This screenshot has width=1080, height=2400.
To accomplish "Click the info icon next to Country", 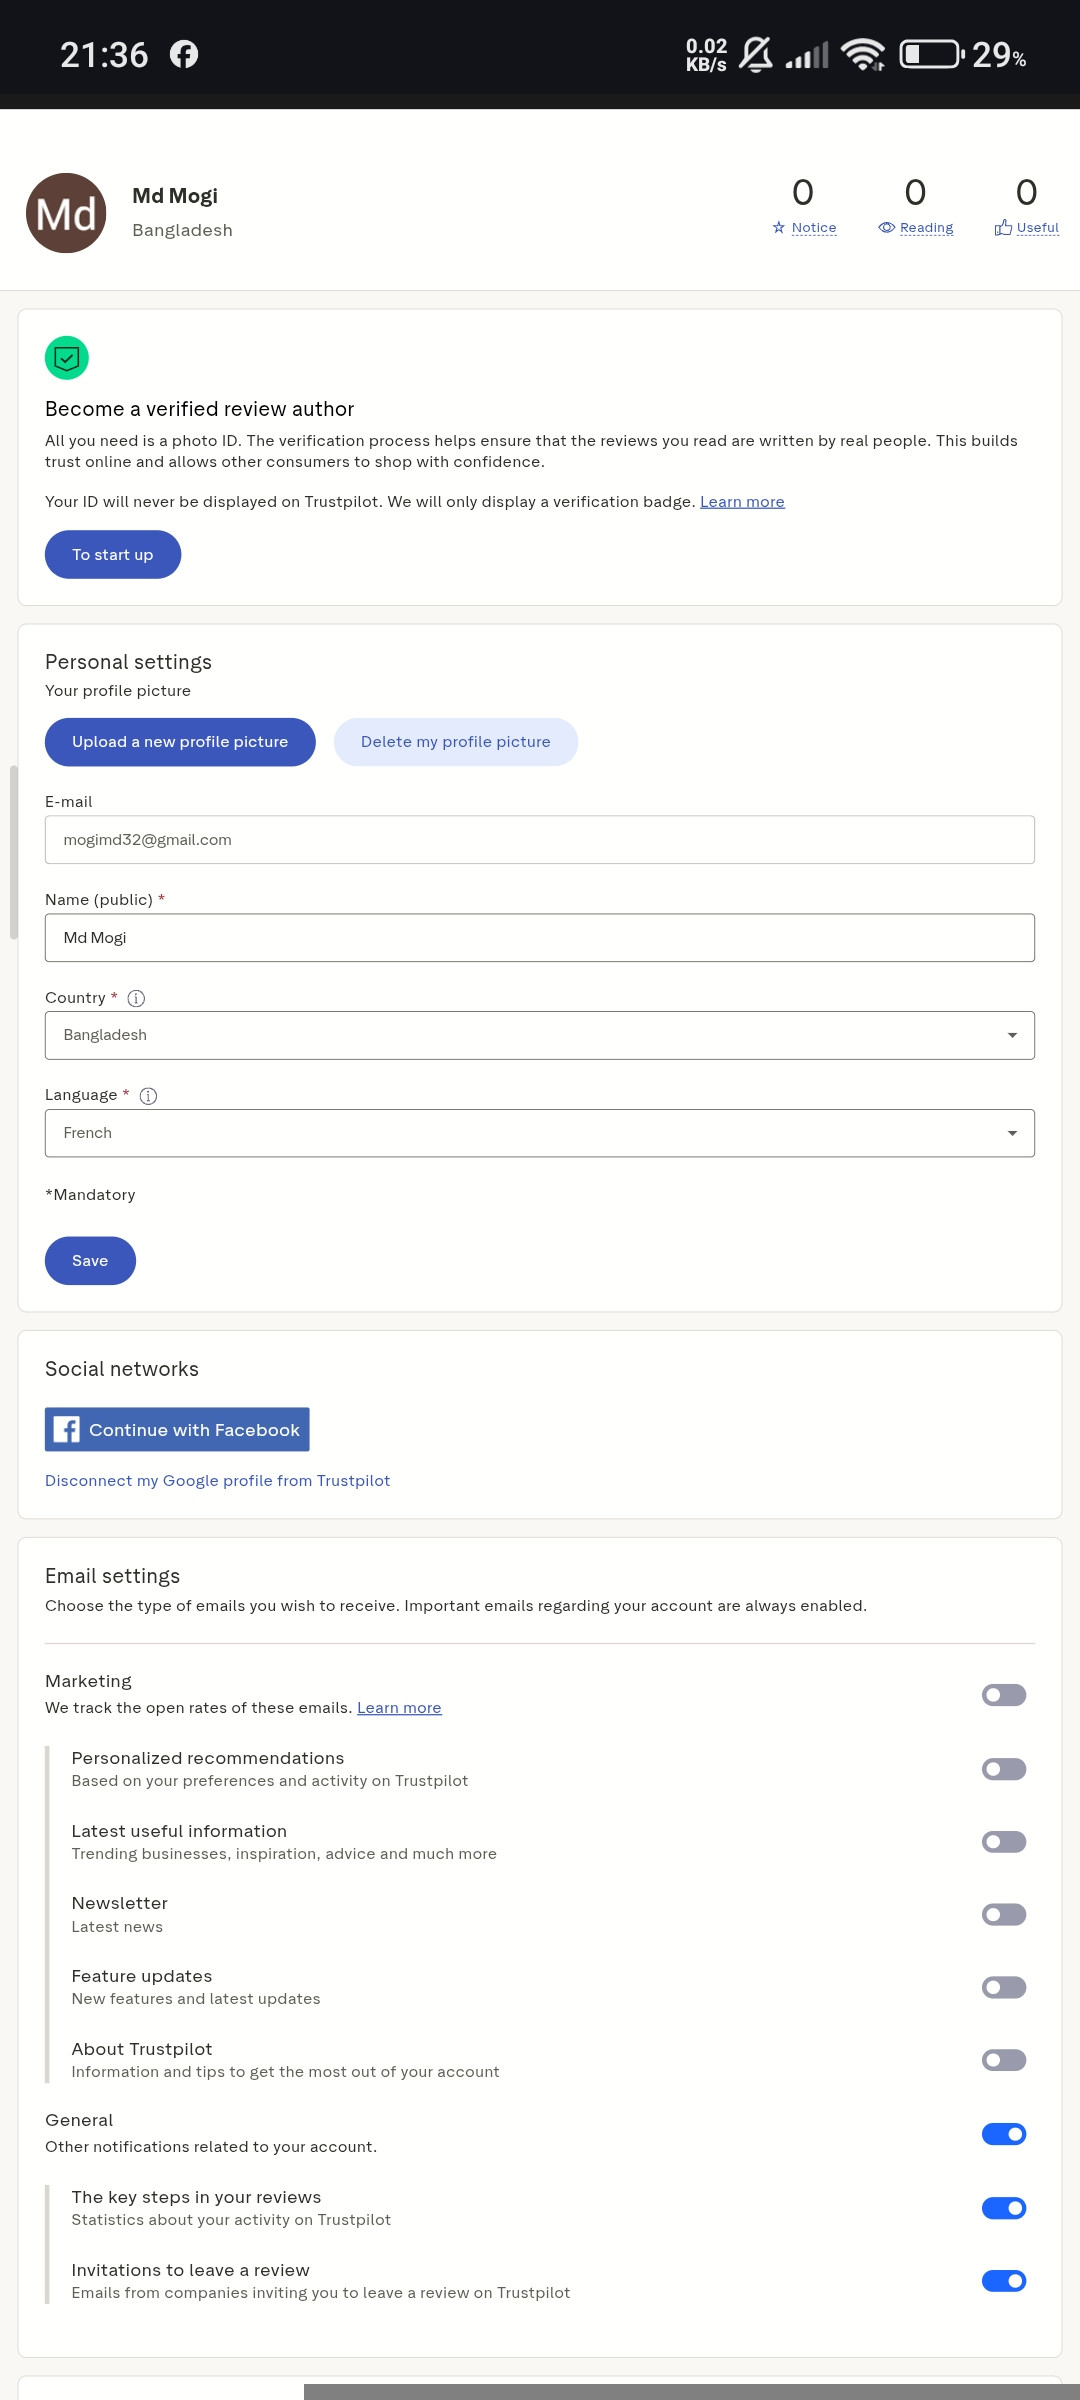I will [x=137, y=998].
